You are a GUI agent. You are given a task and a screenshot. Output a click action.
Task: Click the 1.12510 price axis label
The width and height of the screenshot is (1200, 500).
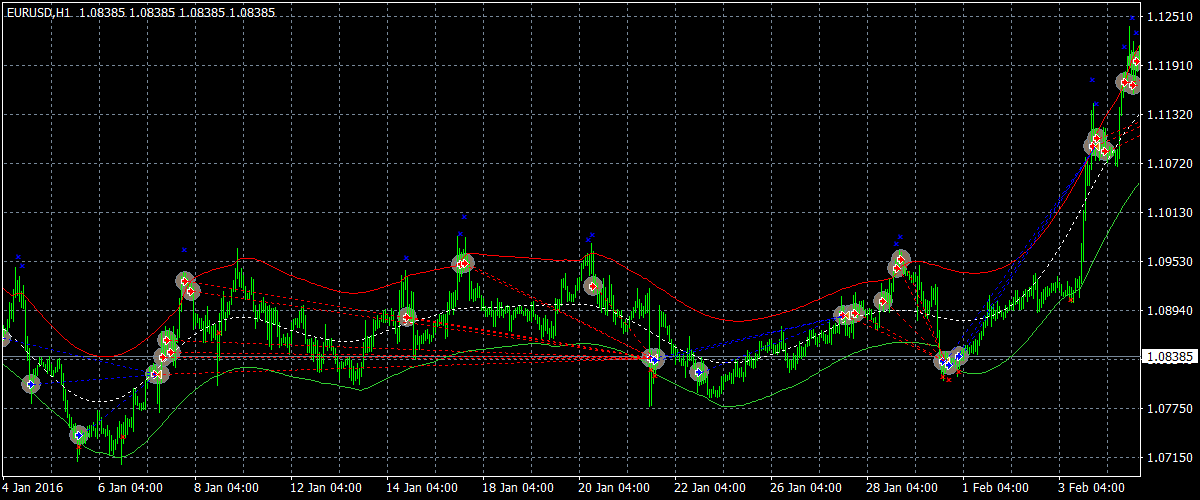click(1168, 17)
